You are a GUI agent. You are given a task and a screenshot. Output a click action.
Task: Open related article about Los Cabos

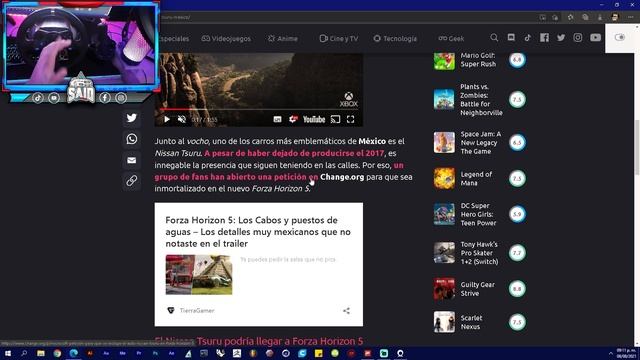pos(258,231)
